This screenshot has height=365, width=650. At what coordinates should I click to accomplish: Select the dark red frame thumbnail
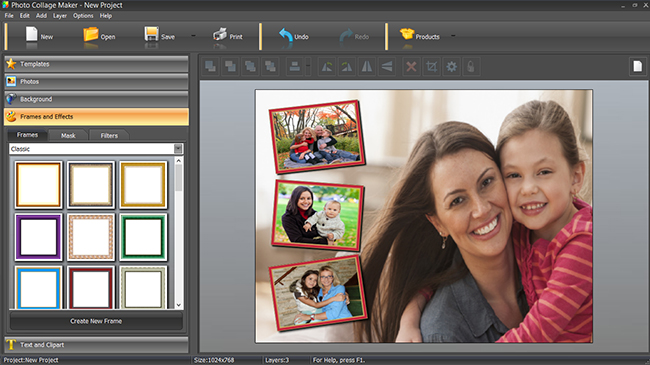click(91, 287)
